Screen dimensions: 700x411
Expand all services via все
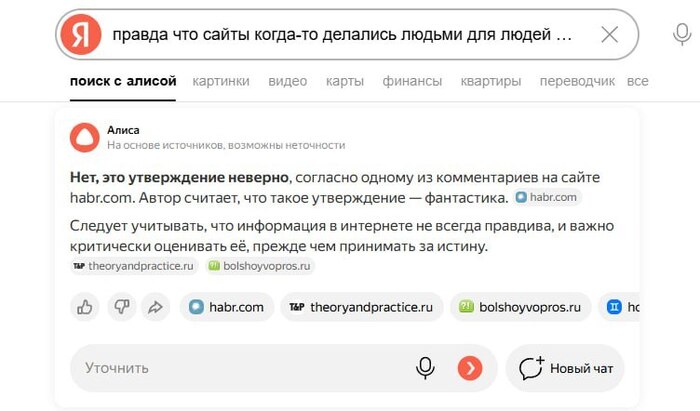tap(637, 81)
